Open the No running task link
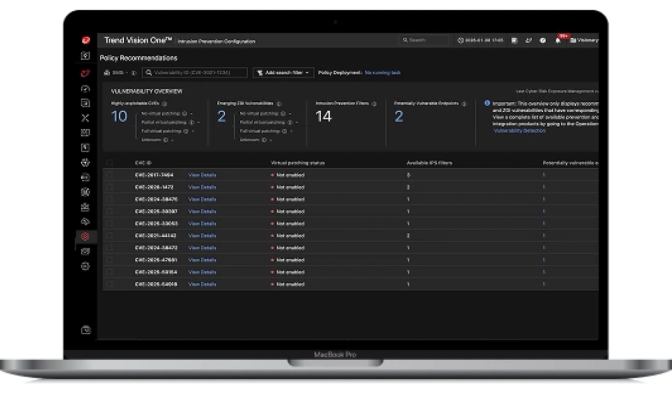This screenshot has width=672, height=394. [x=383, y=72]
